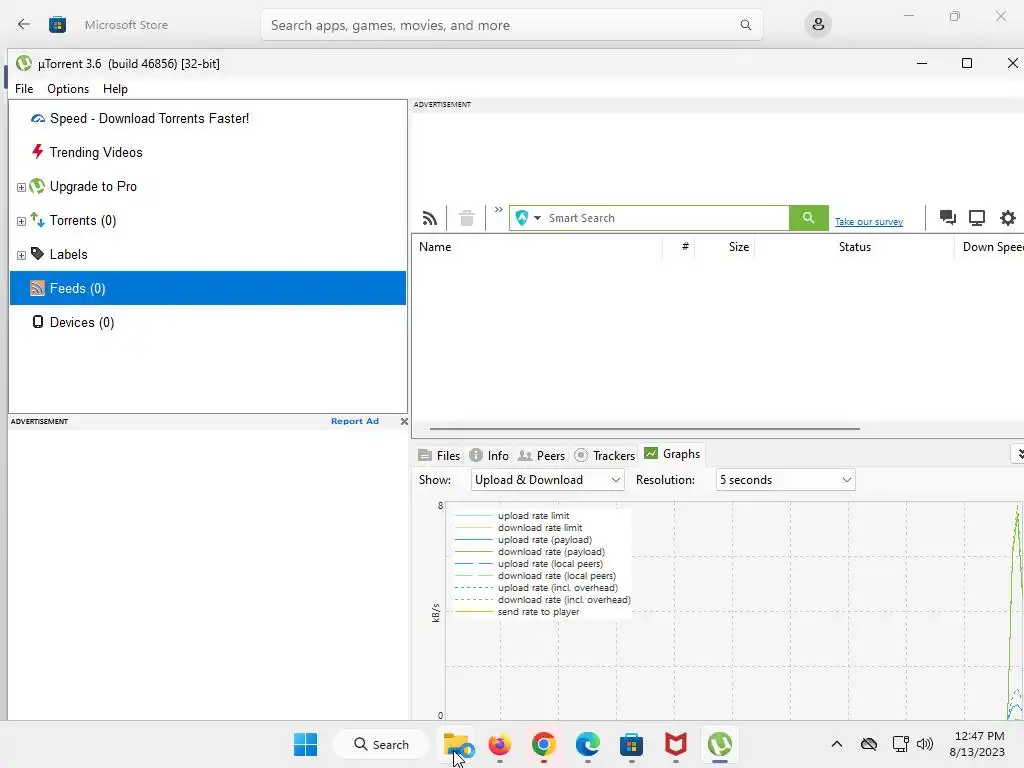This screenshot has width=1024, height=768.
Task: Click the Microsoft Store search field
Action: tap(511, 25)
